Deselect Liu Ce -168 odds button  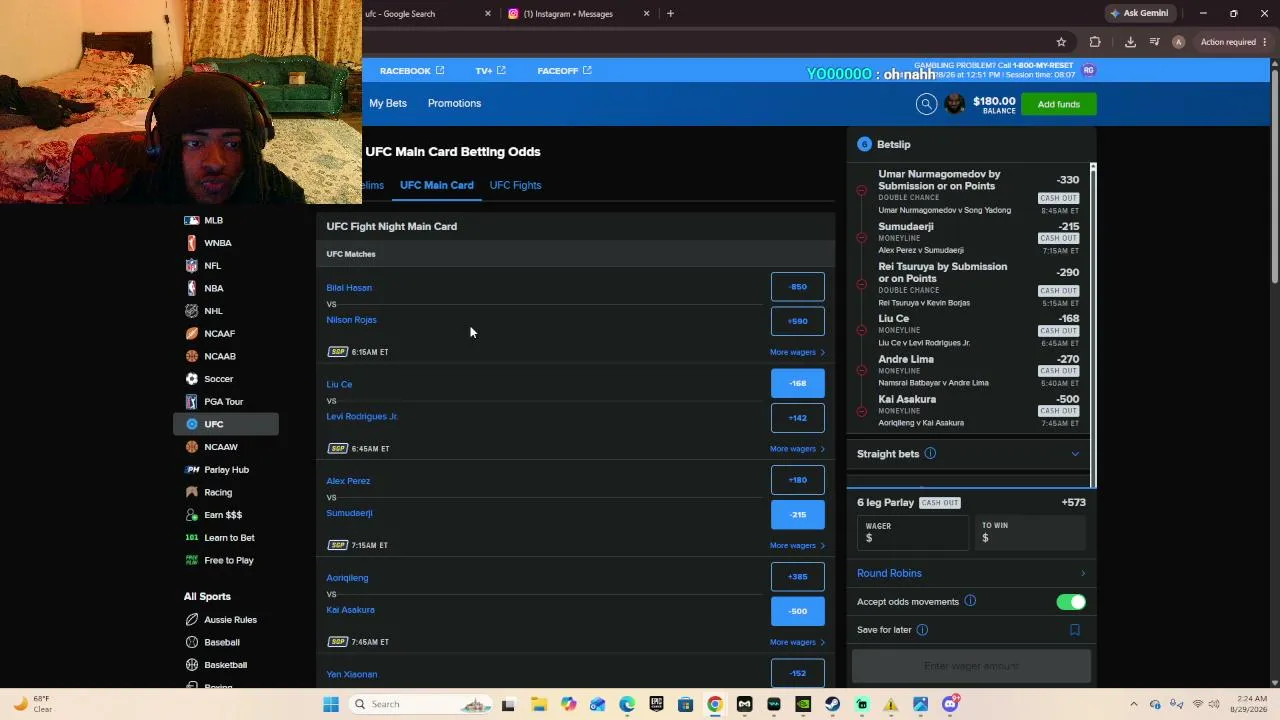[798, 383]
